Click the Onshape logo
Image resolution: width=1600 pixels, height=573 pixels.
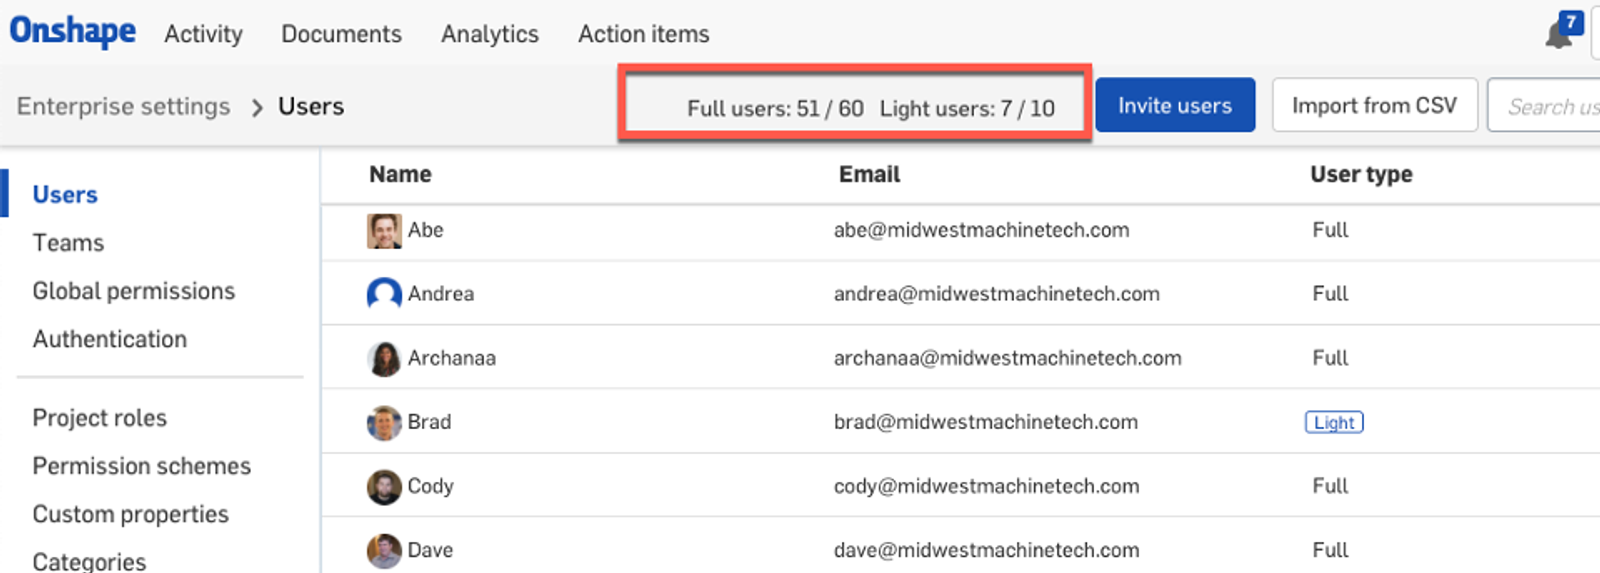73,32
